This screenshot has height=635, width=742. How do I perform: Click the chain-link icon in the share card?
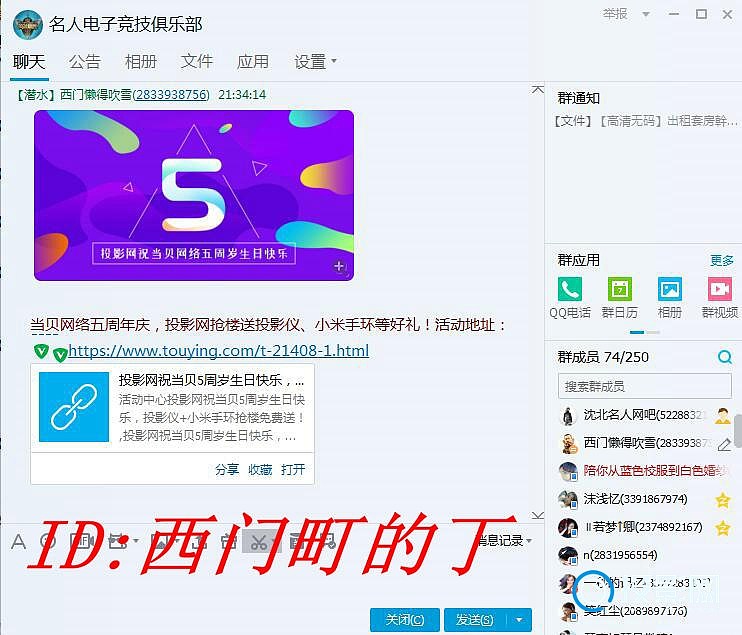[x=74, y=407]
